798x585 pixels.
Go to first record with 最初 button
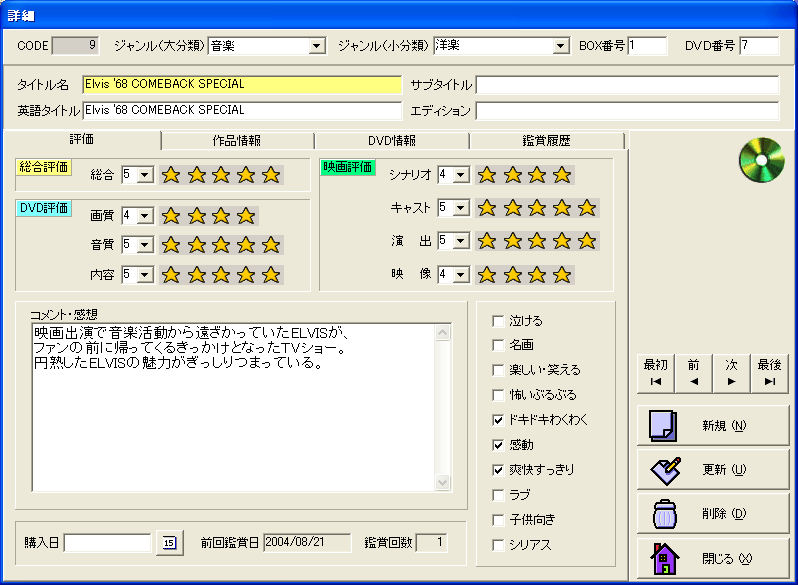(x=656, y=374)
